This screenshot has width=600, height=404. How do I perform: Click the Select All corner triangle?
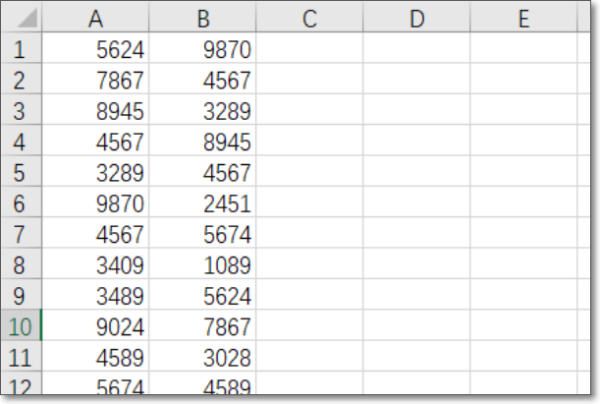(26, 20)
